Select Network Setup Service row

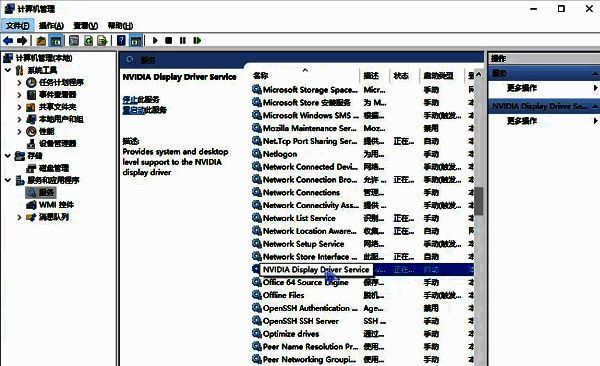pos(362,243)
